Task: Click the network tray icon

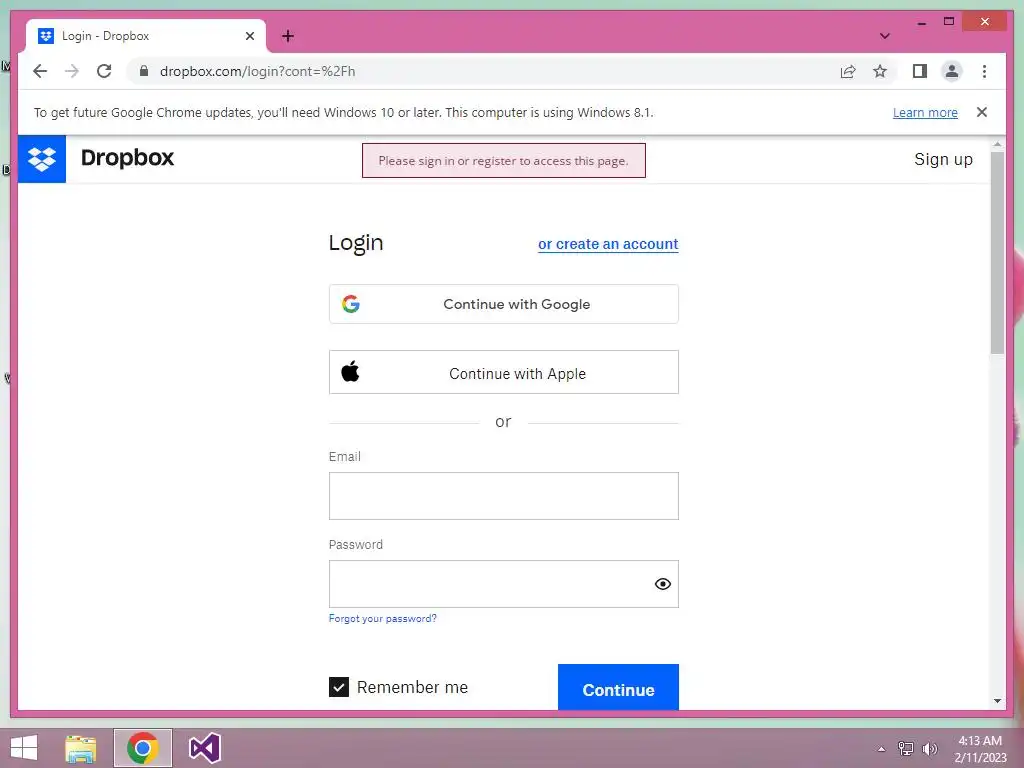Action: pos(905,749)
